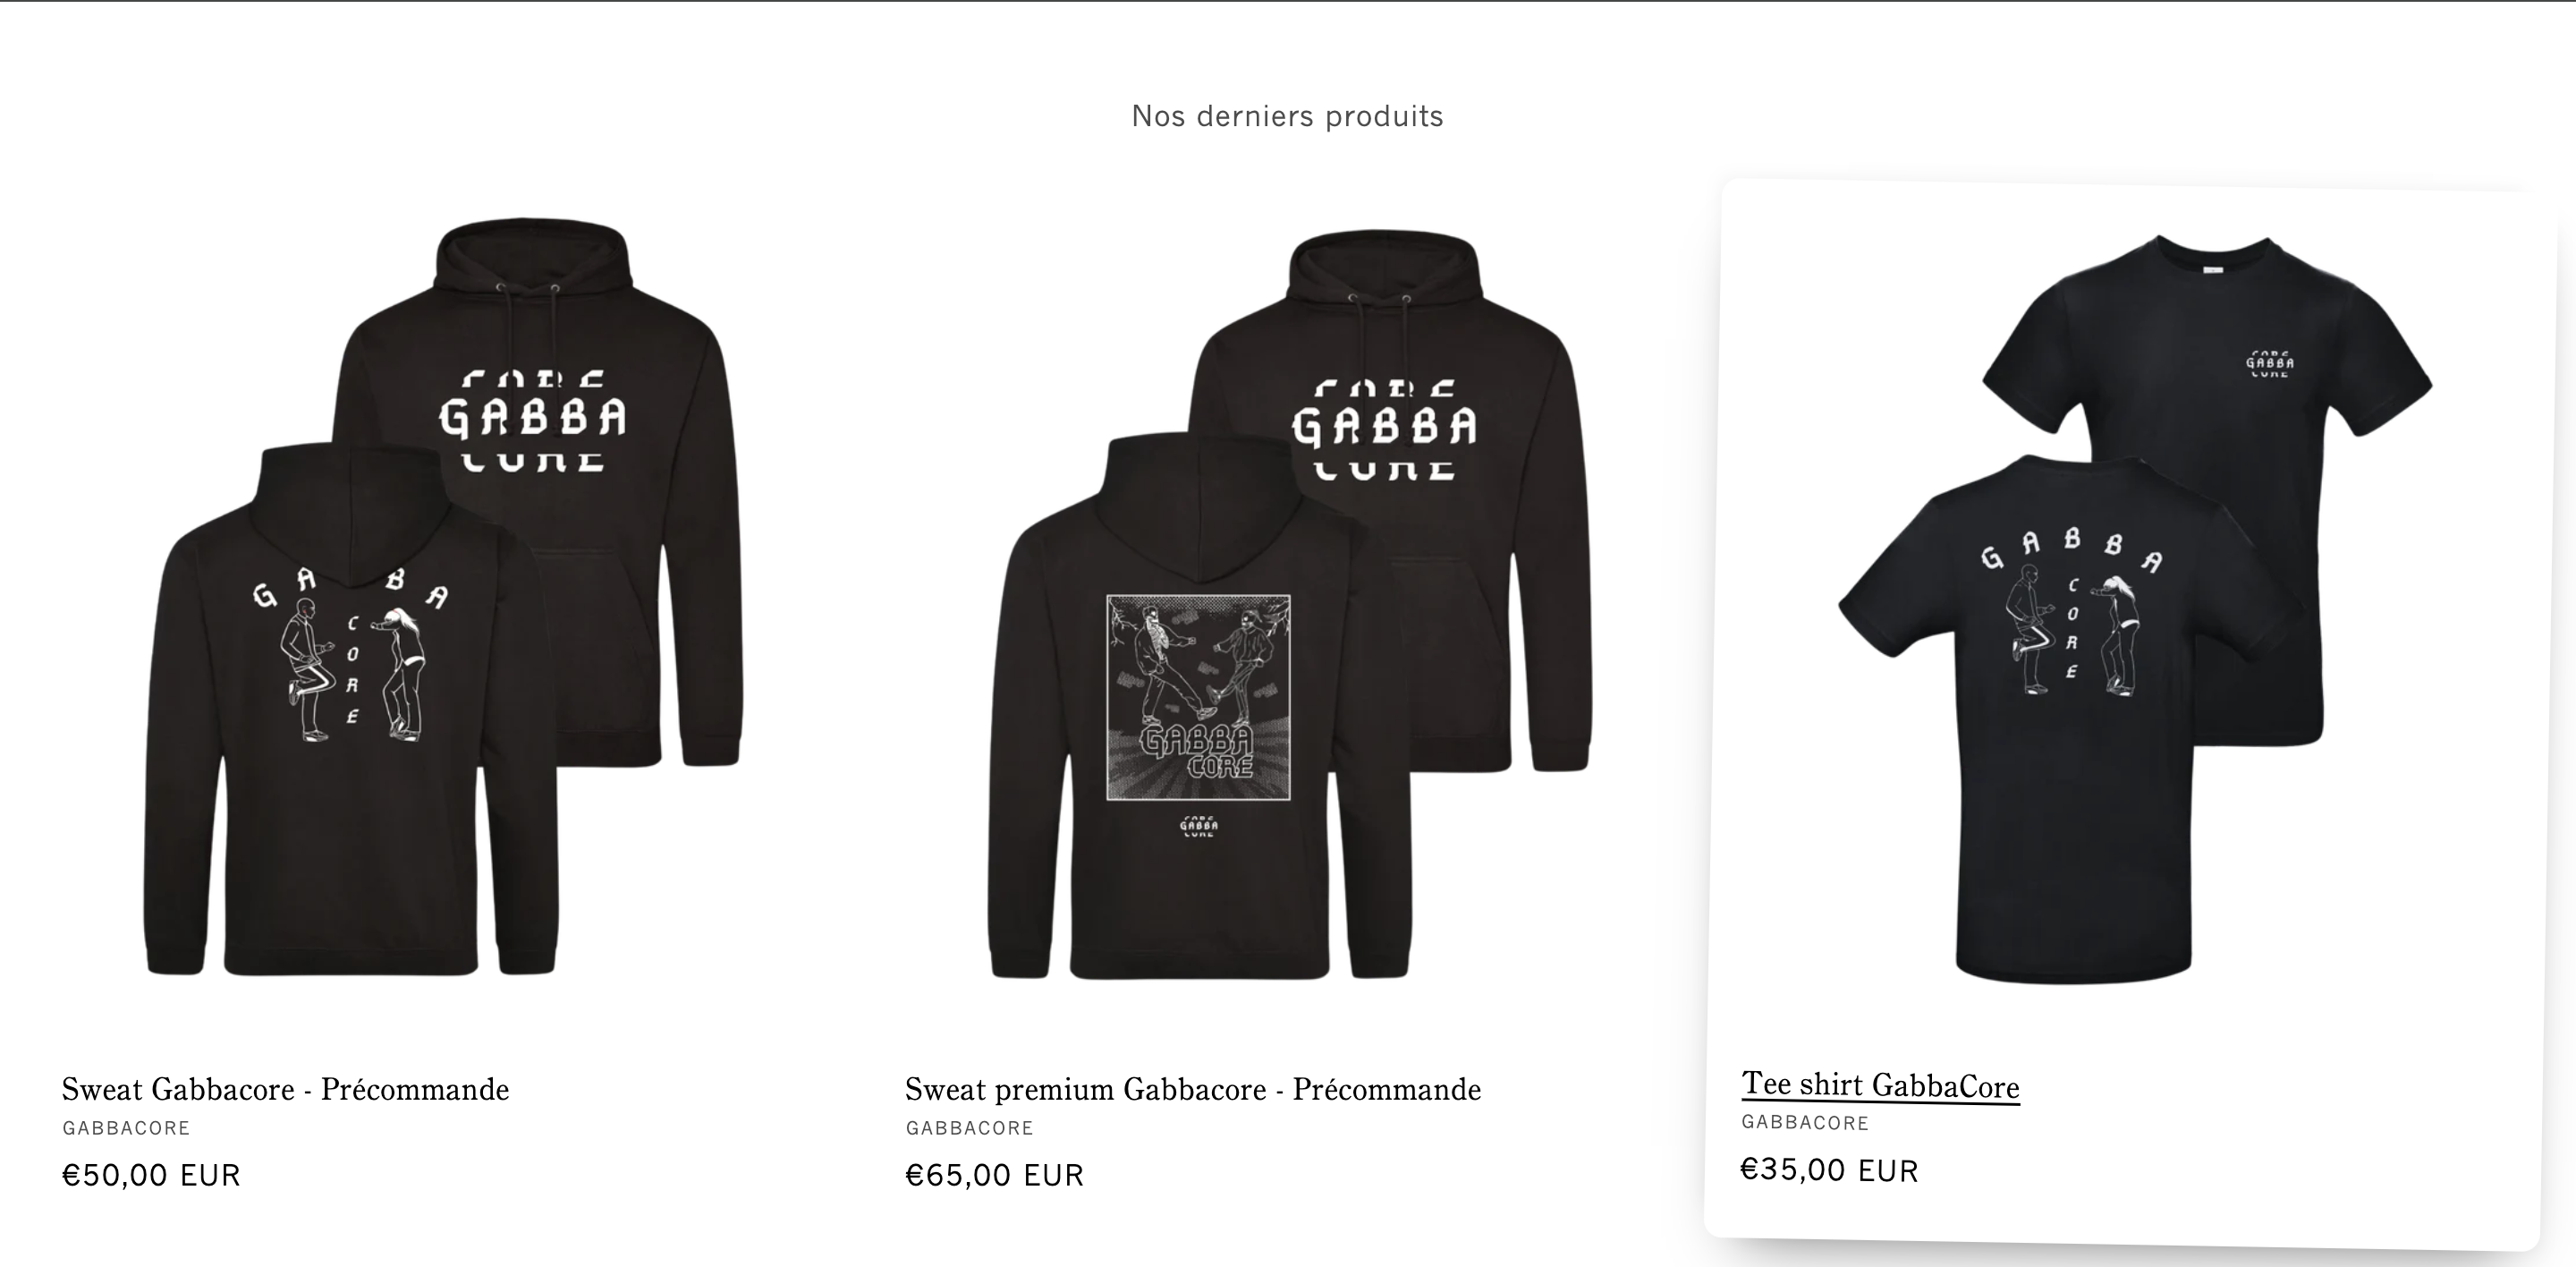Open the underlined Tee shirt GabbaCore link
This screenshot has height=1267, width=2576.
pos(1880,1086)
